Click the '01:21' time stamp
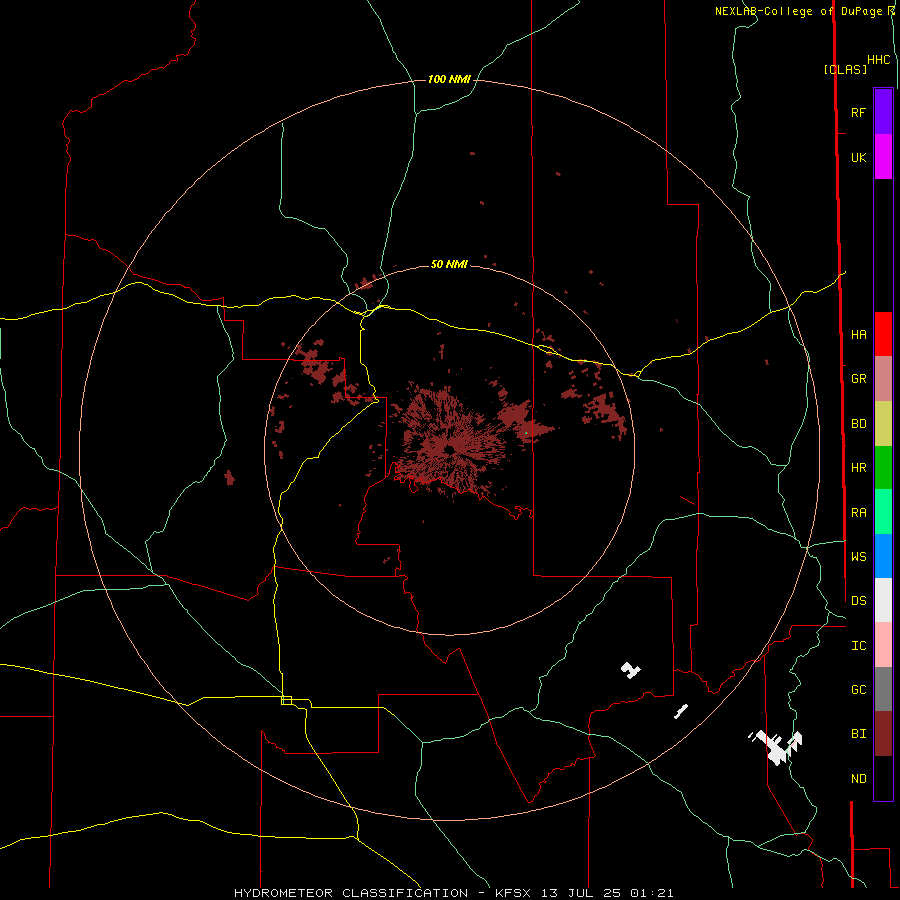Image resolution: width=900 pixels, height=900 pixels. coord(651,893)
